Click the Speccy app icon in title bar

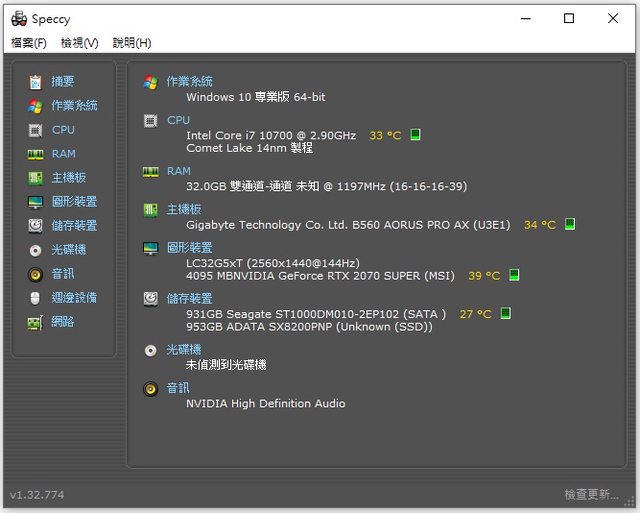point(19,19)
